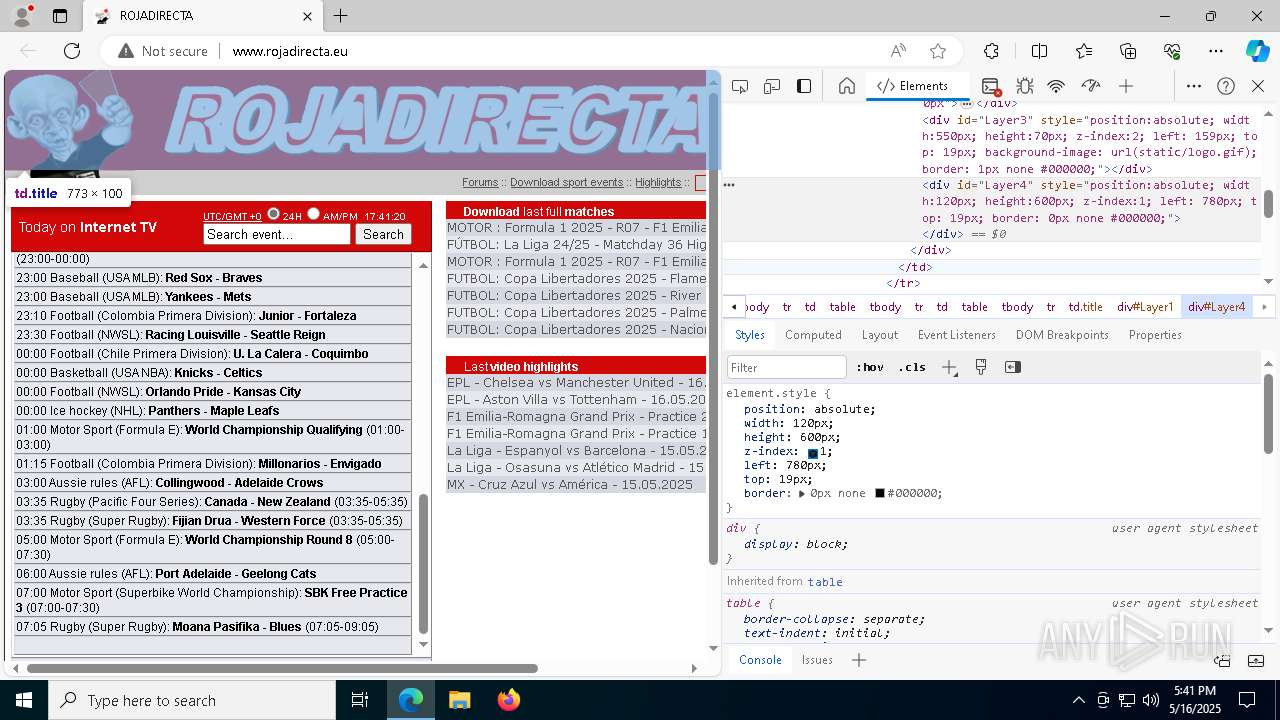Open read aloud icon in address bar

[x=898, y=51]
